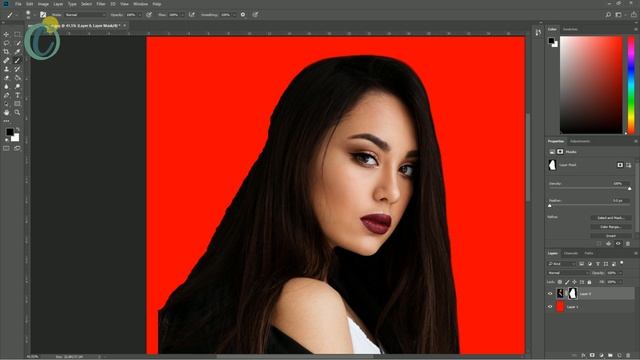The image size is (640, 360).
Task: Click the Invert button
Action: pos(611,236)
